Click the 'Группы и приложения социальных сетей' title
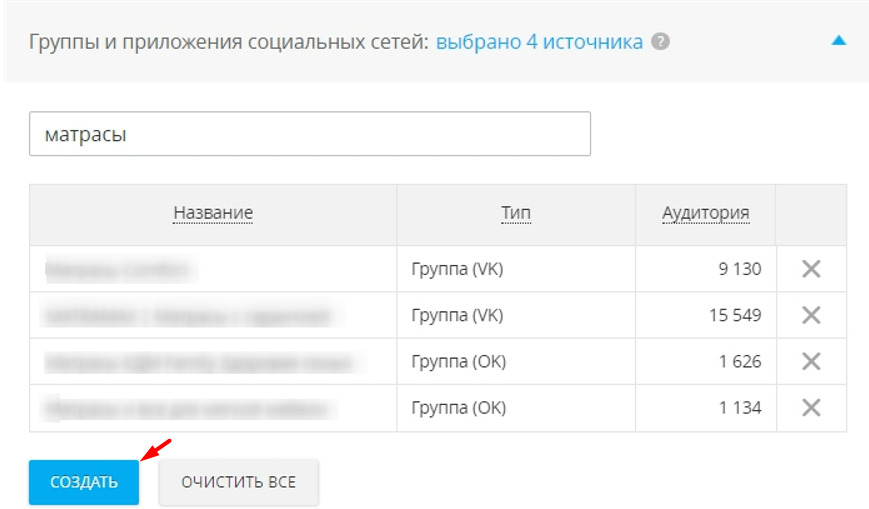Screen dimensions: 869x509 (228, 42)
